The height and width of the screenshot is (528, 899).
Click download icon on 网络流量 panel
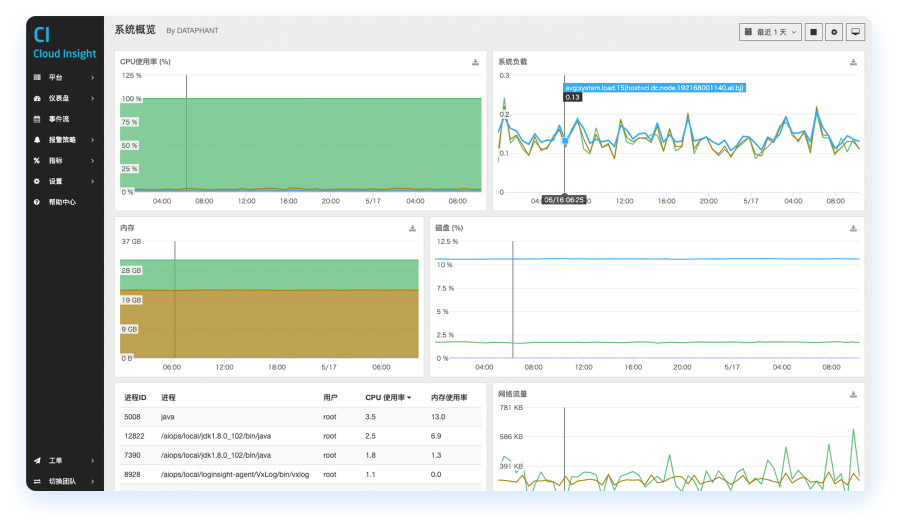[x=853, y=394]
